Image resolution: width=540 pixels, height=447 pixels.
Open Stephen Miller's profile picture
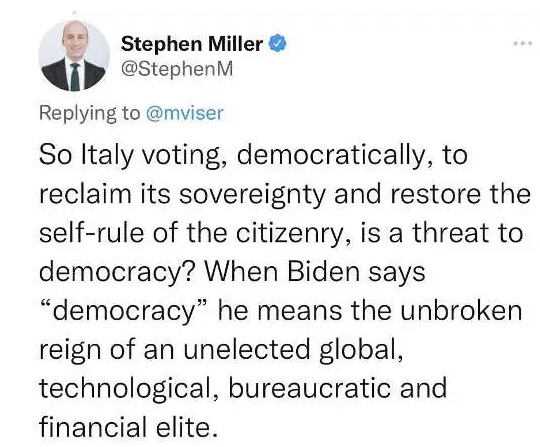pos(74,56)
